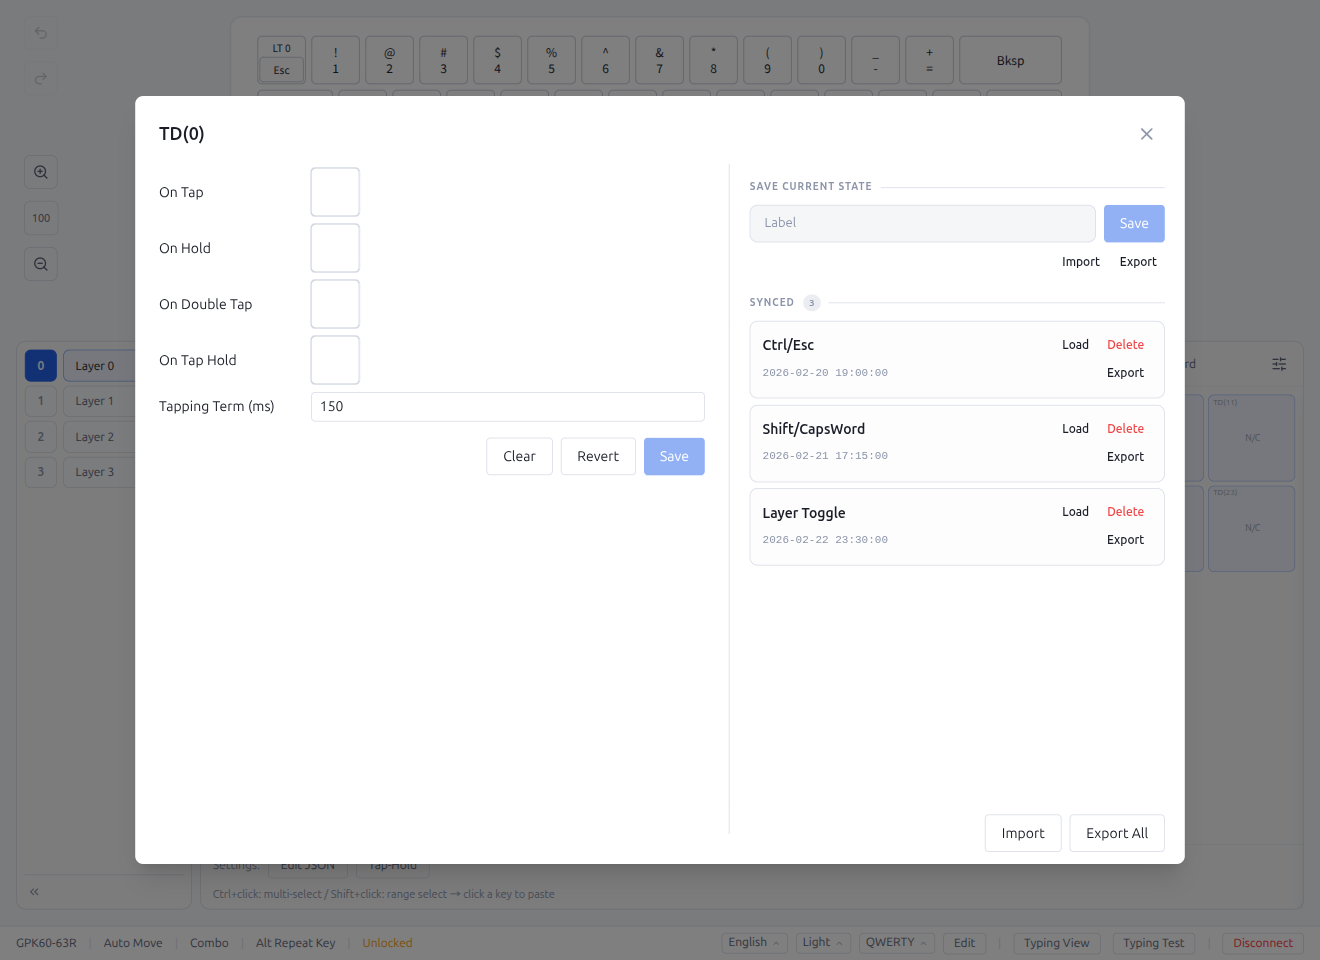Toggle Combo in status bar
This screenshot has height=960, width=1320.
point(209,943)
